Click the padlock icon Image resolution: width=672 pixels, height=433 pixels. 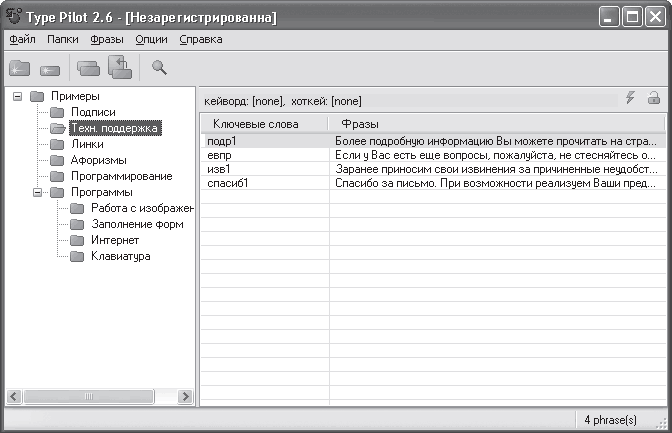tap(654, 98)
